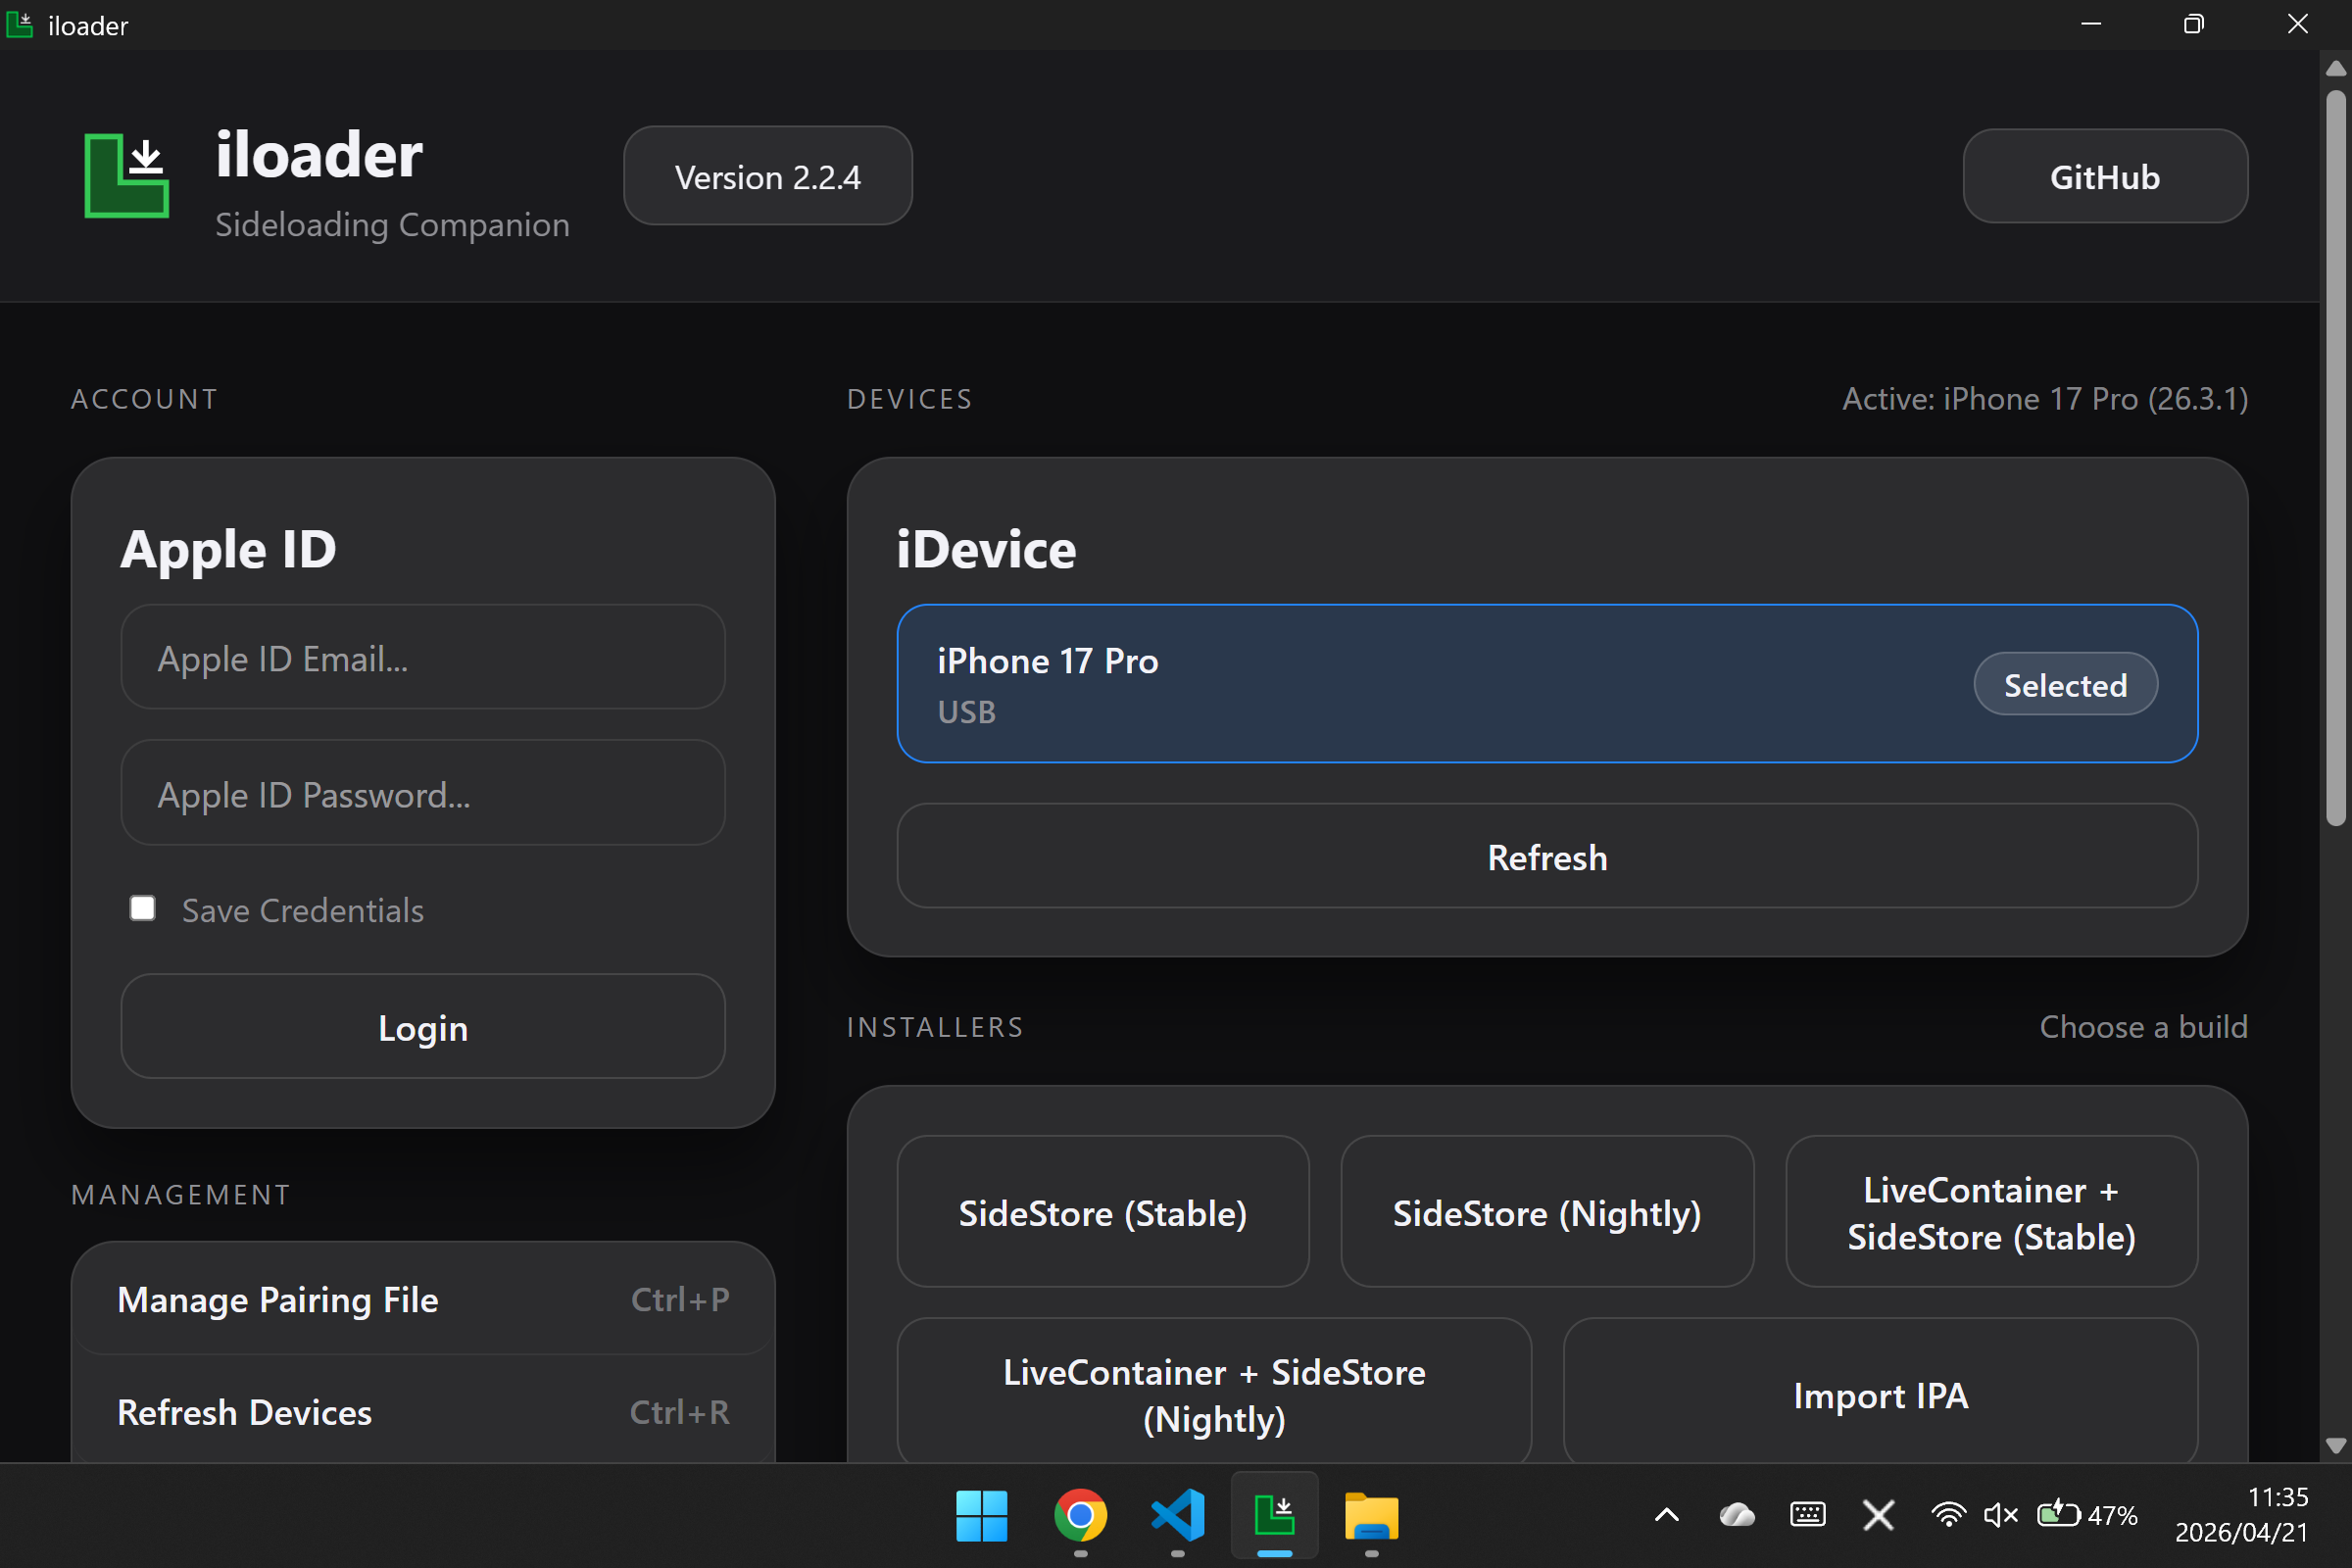Click the 'Choose a build' text
The height and width of the screenshot is (1568, 2352).
(x=2143, y=1026)
